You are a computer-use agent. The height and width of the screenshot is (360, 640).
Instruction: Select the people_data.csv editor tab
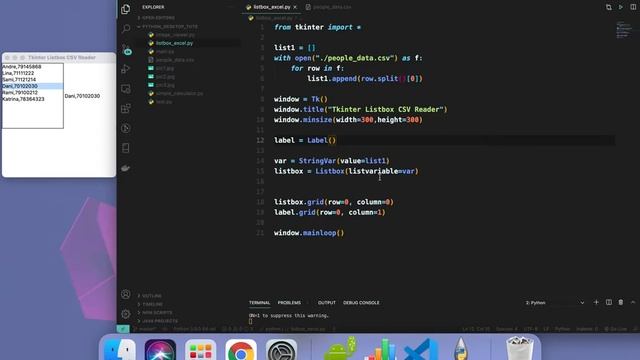pos(329,7)
